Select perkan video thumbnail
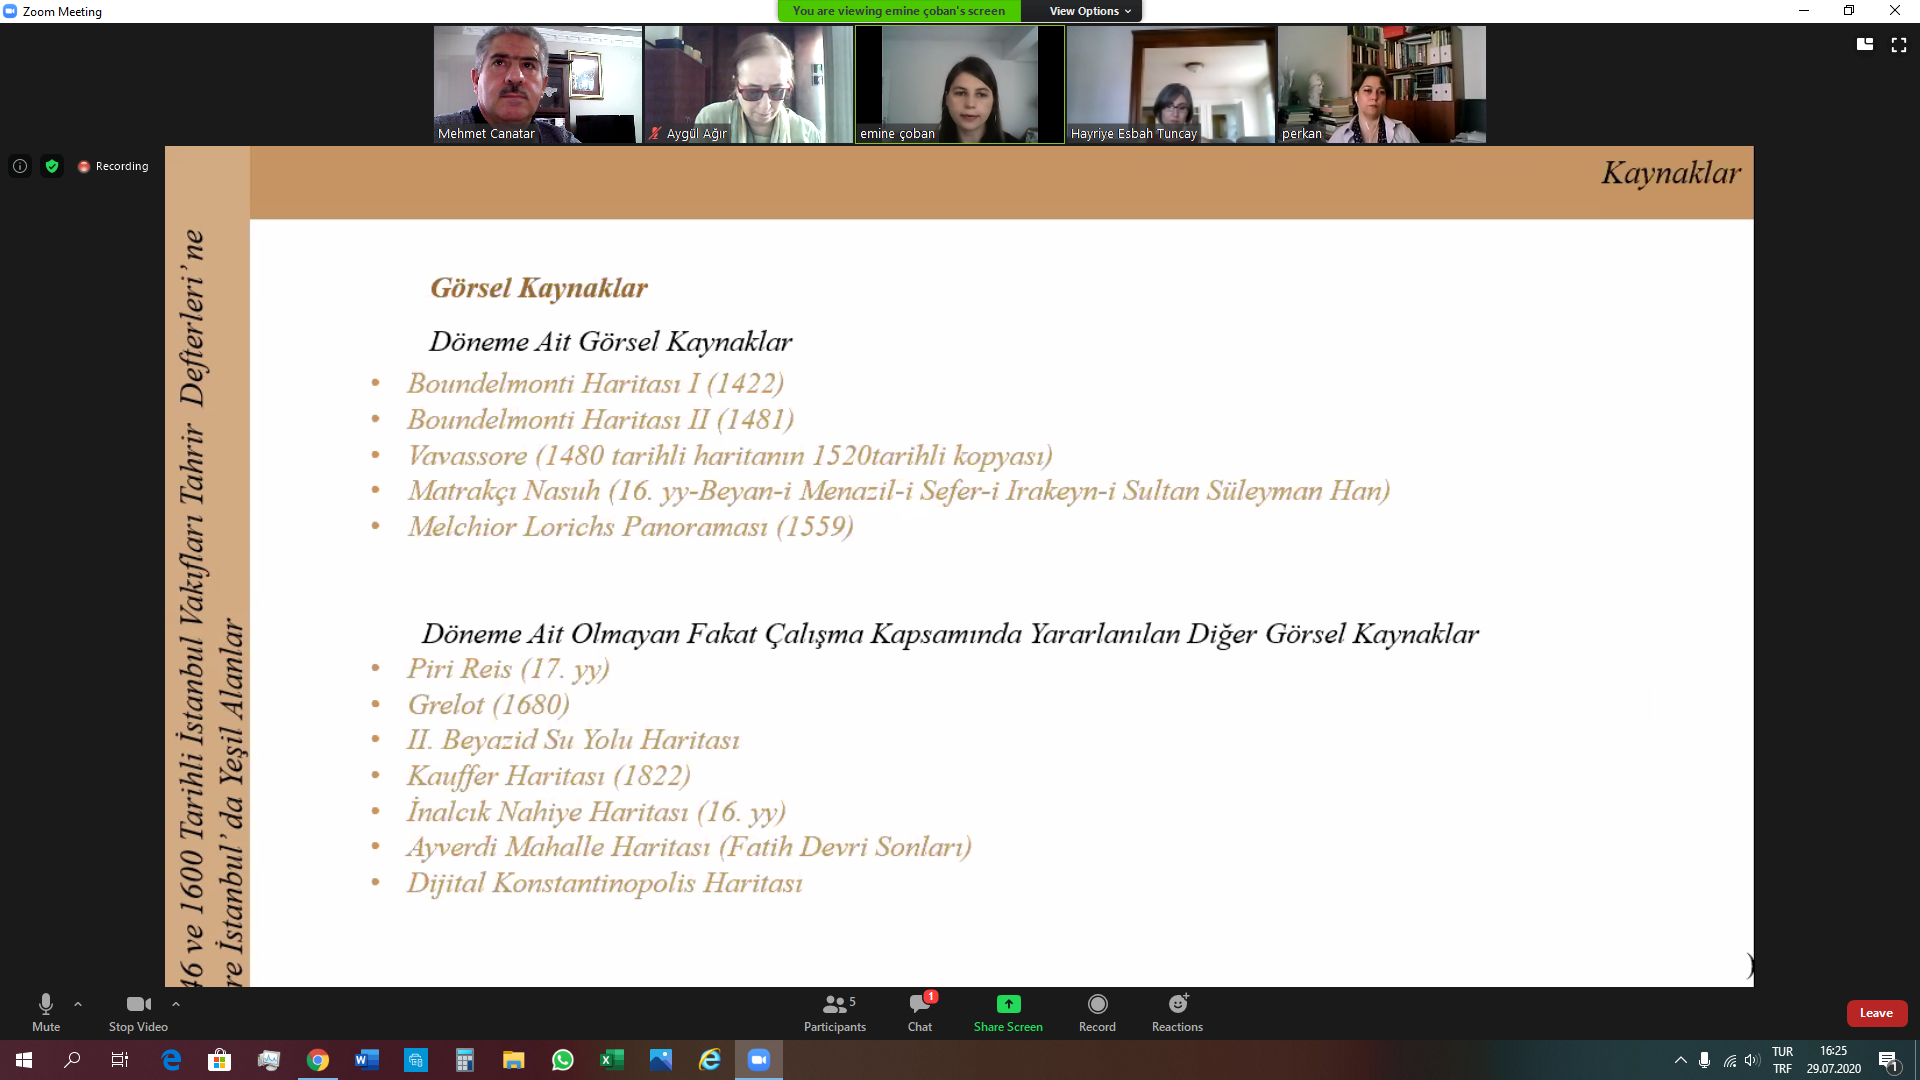 1381,84
